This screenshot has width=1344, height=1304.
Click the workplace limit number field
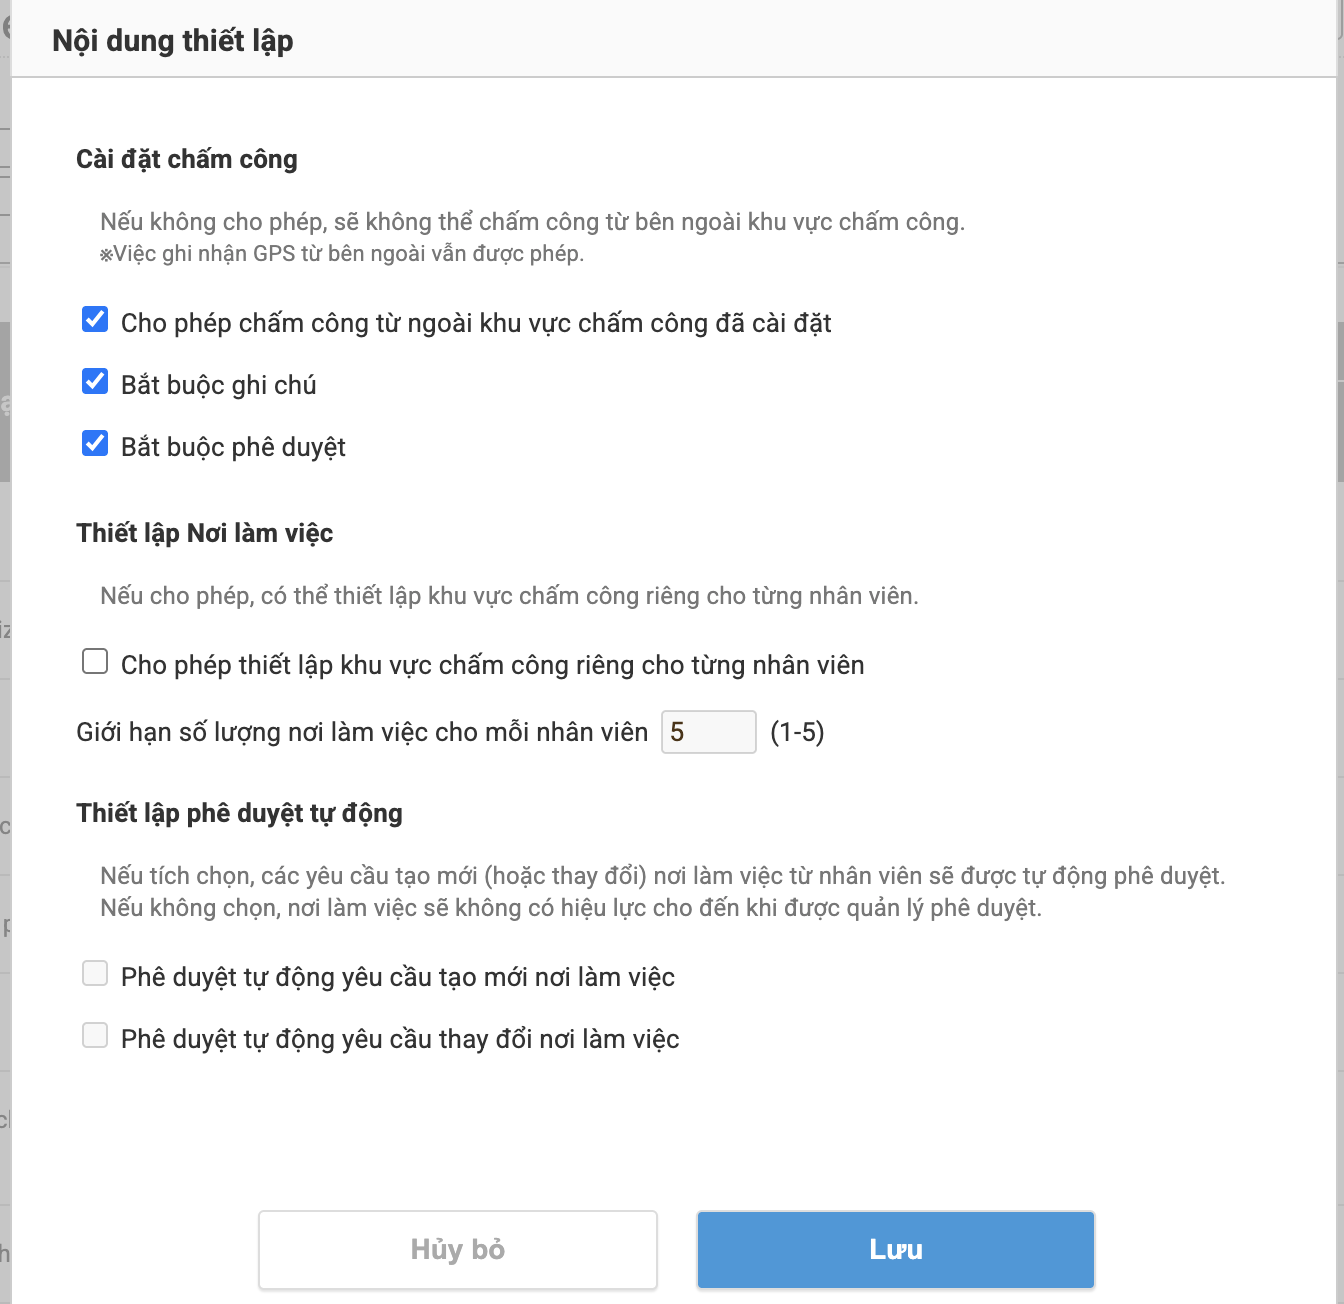708,732
